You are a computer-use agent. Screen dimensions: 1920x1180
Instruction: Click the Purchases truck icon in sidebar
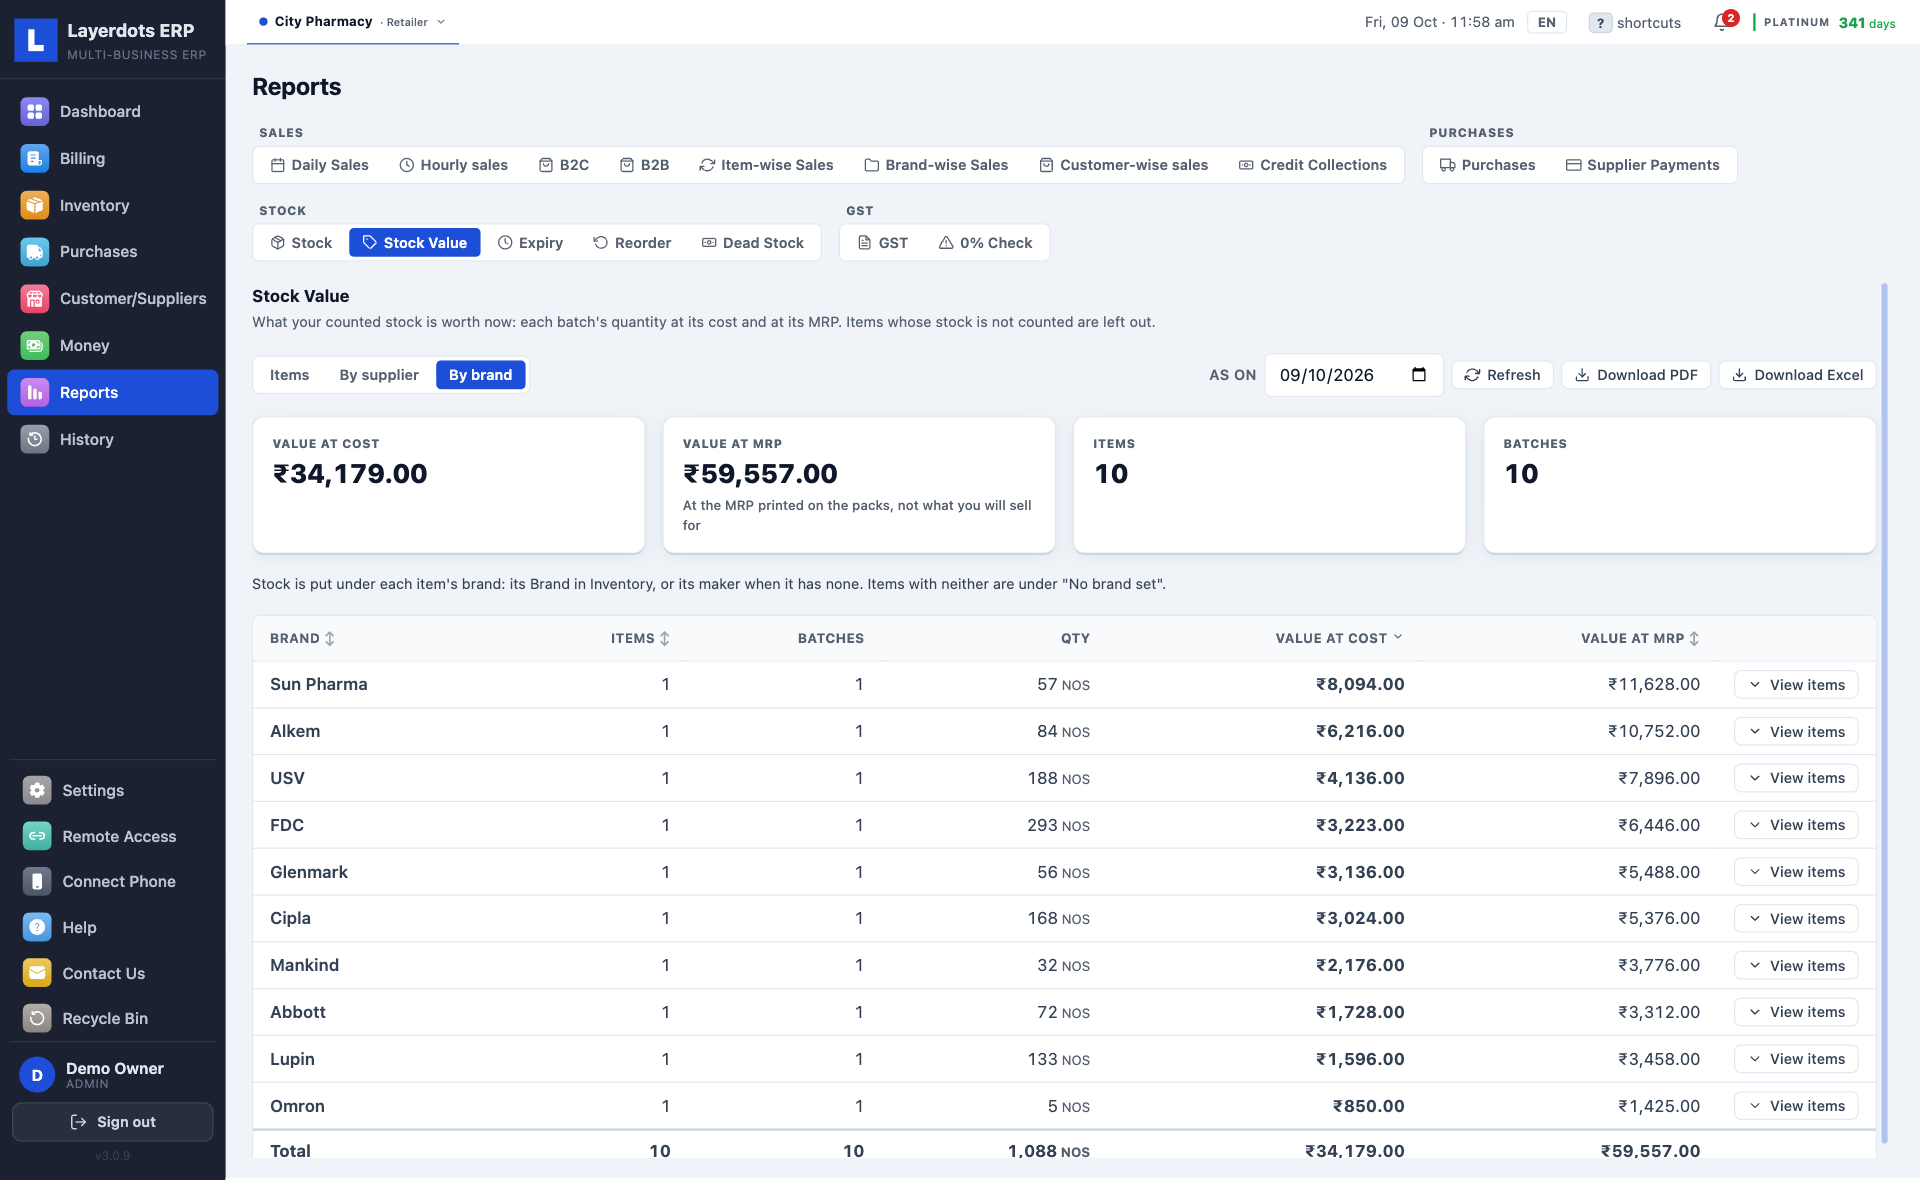pyautogui.click(x=35, y=252)
